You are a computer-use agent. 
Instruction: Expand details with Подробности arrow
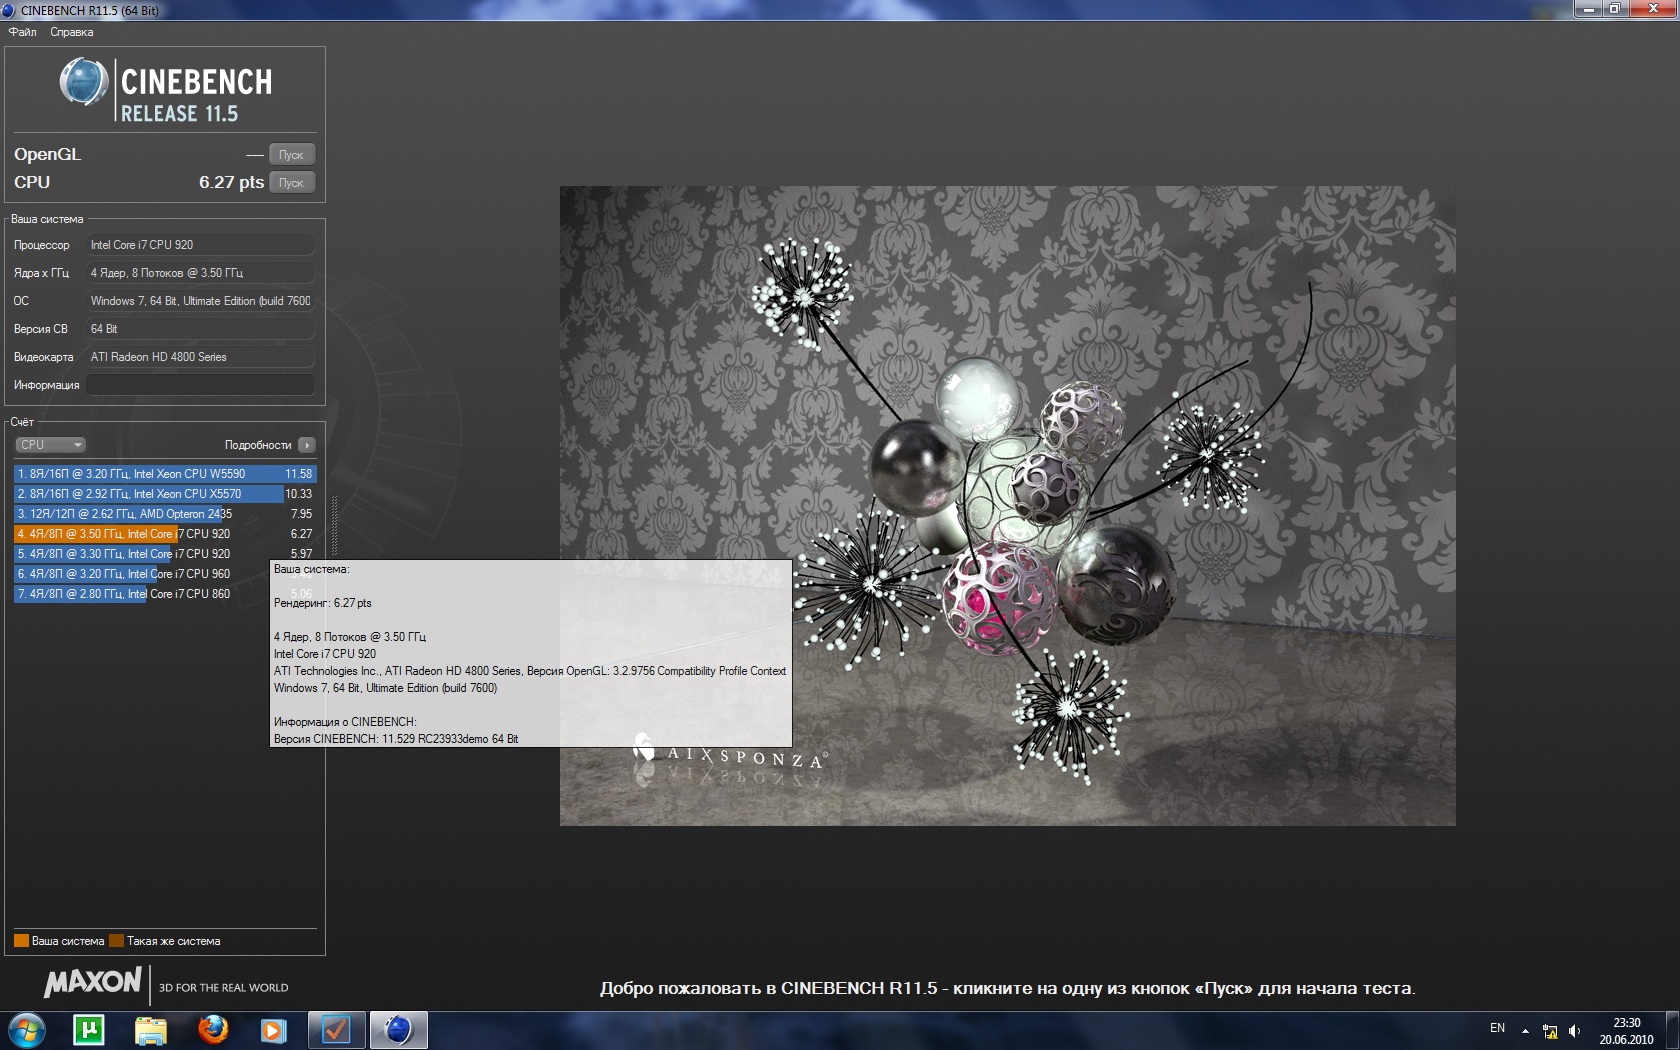click(307, 445)
